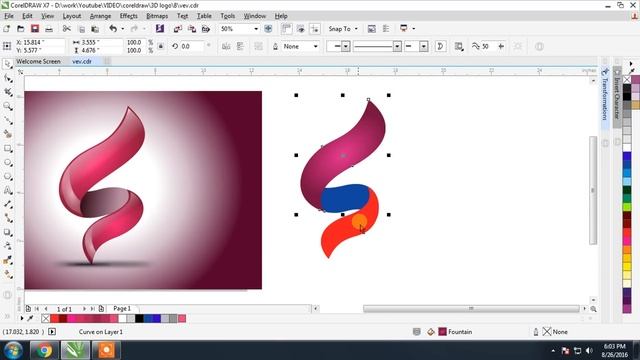
Task: Switch to the Page 1 tab
Action: click(x=122, y=309)
